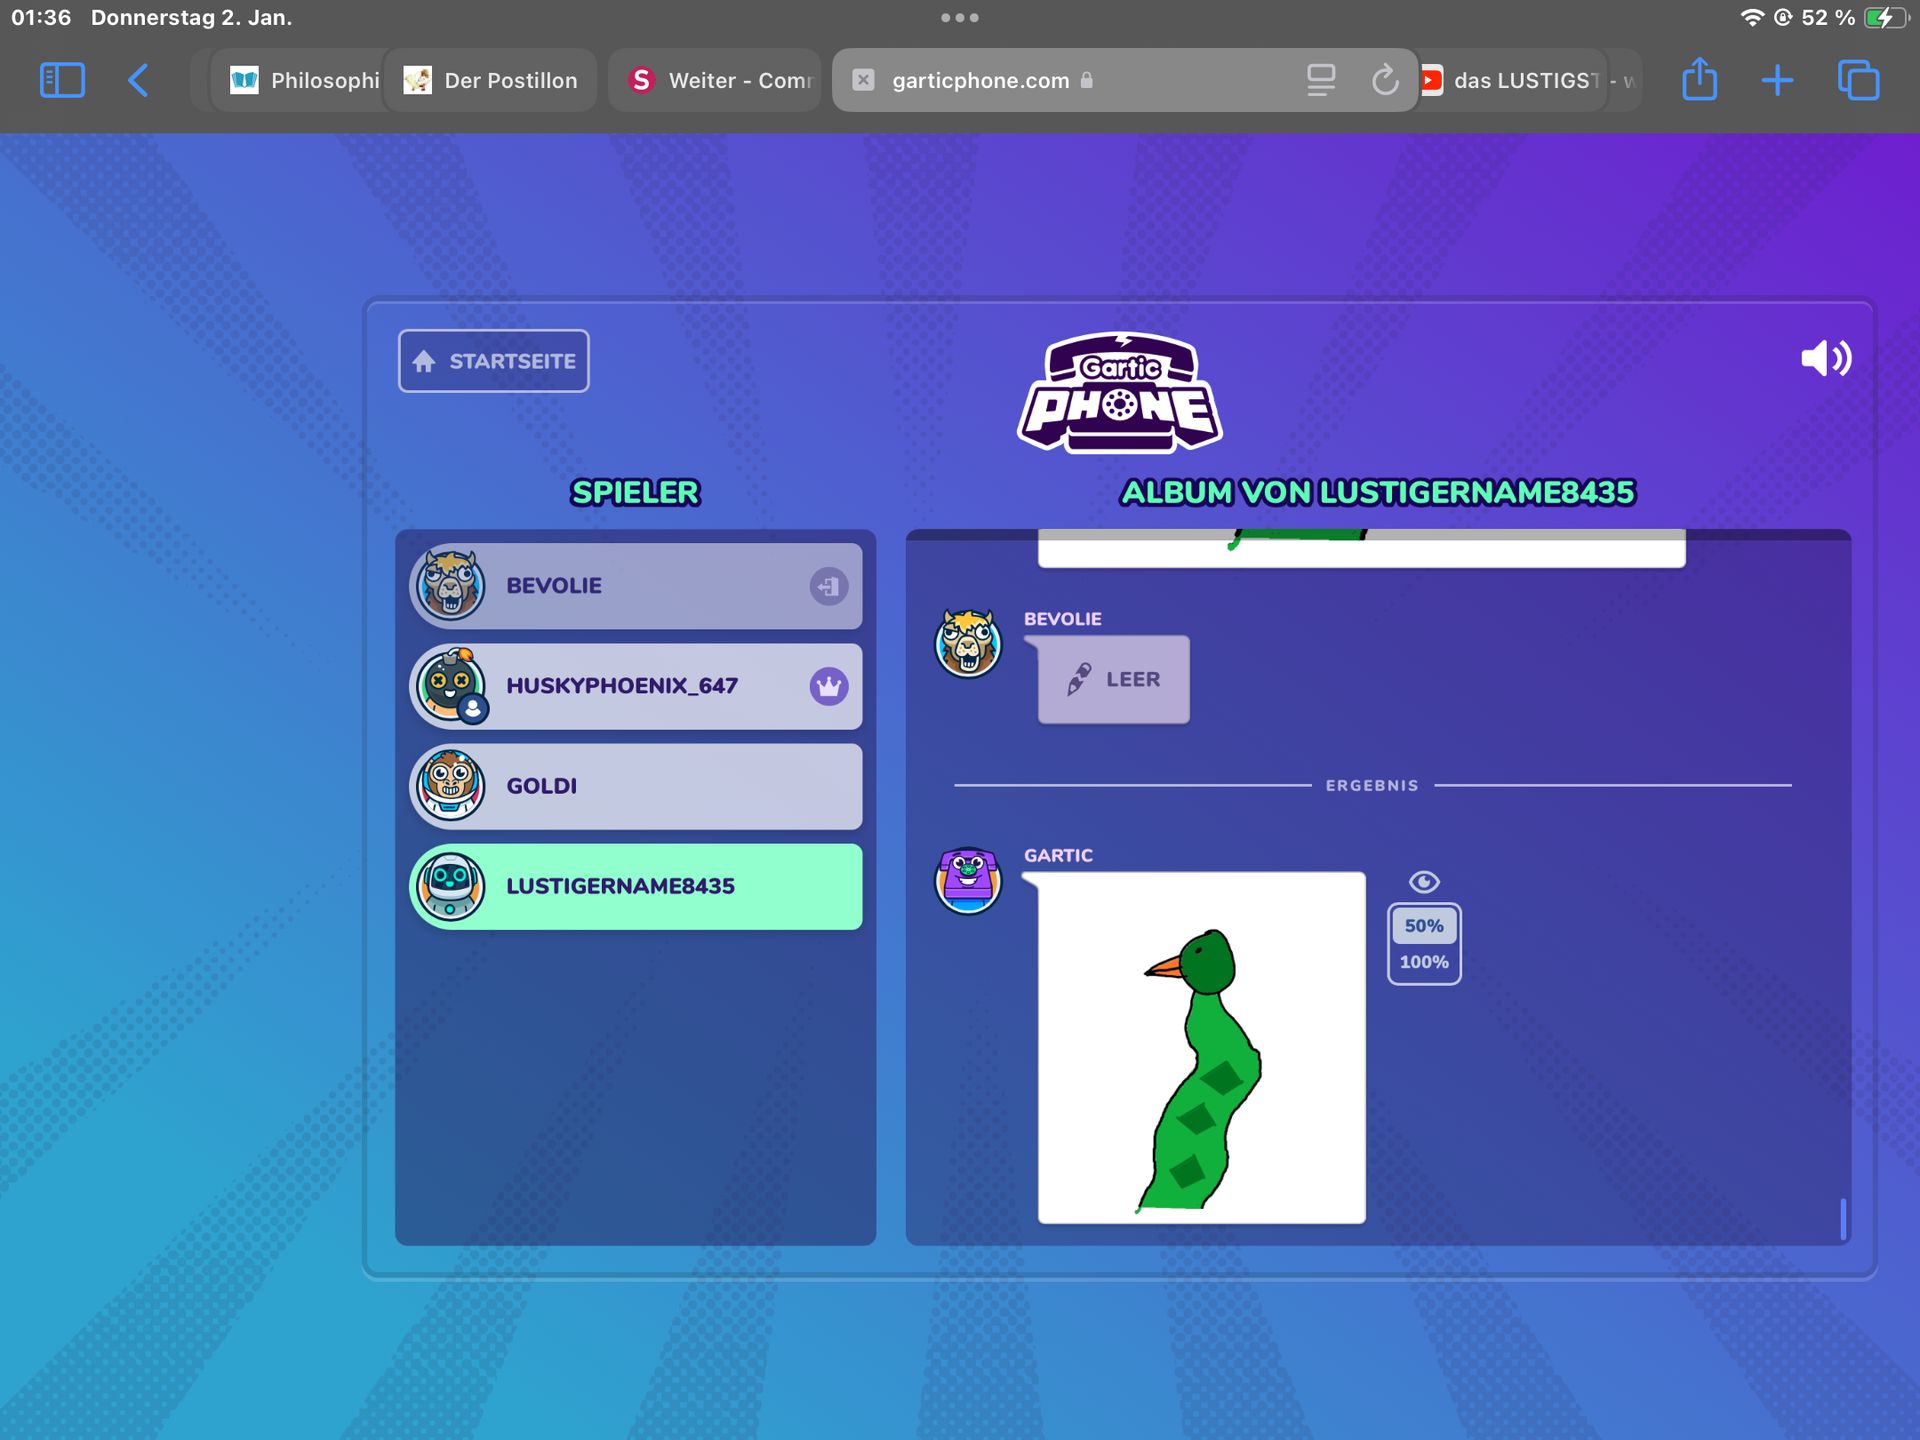This screenshot has width=1920, height=1440.
Task: Show all tabs overview icon
Action: pyautogui.click(x=1858, y=80)
